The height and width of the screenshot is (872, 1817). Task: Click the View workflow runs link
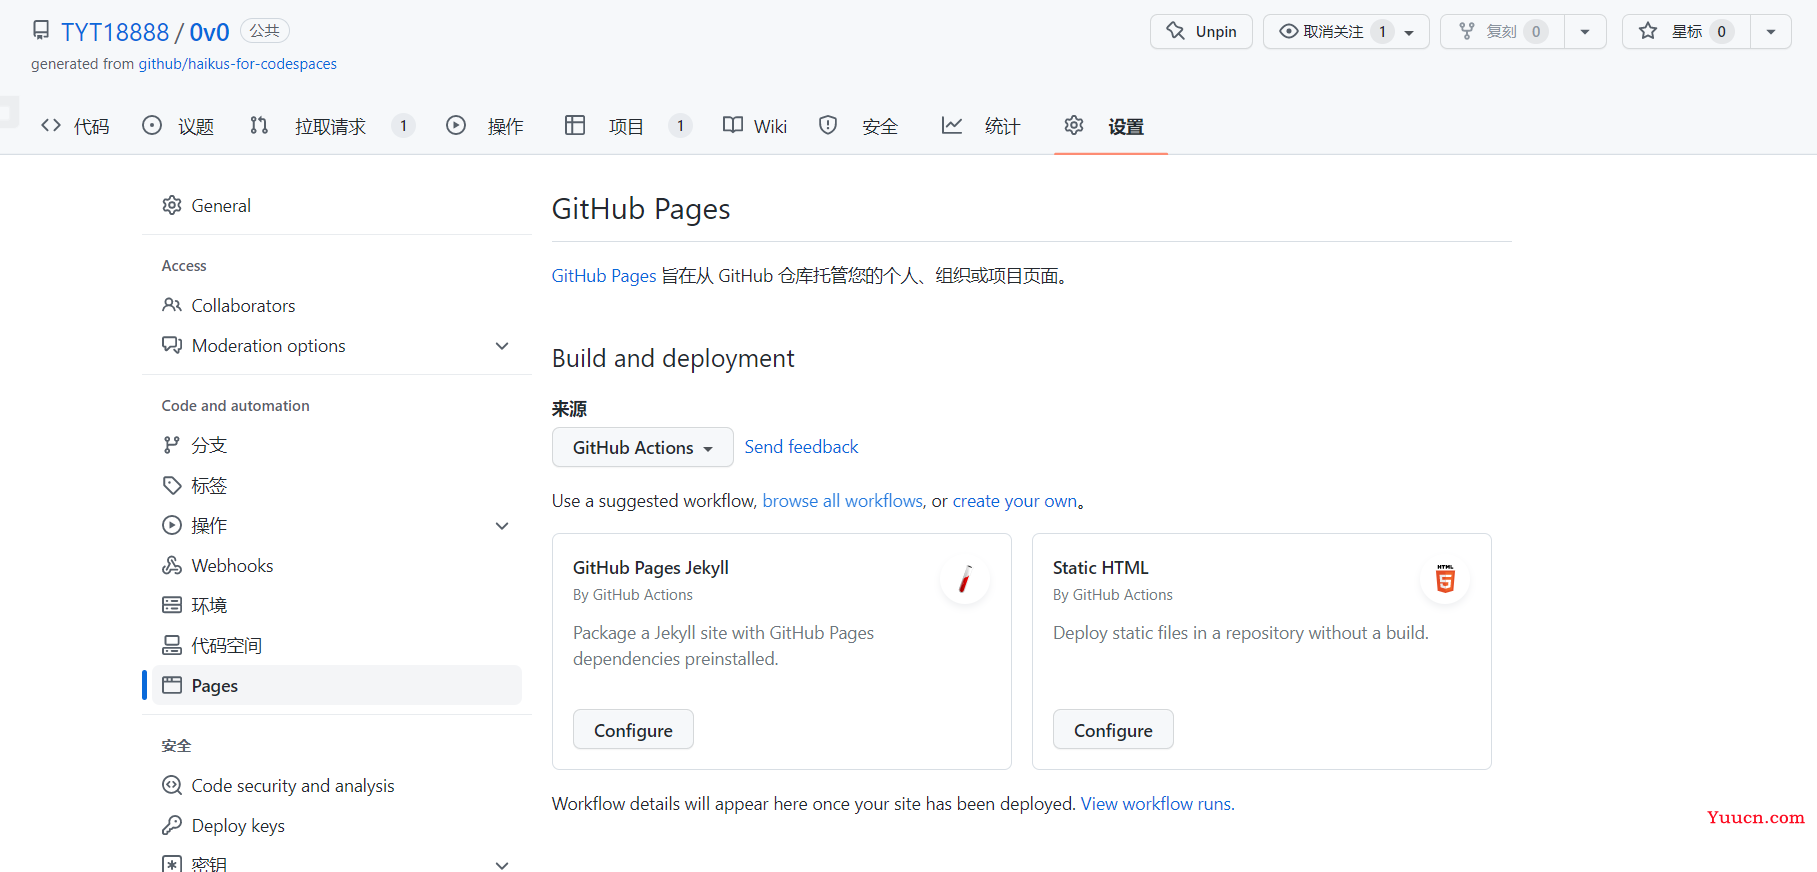[x=1157, y=804]
